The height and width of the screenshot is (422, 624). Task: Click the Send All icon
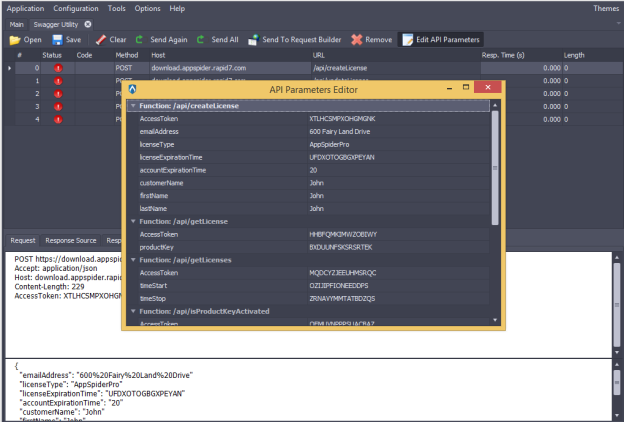pyautogui.click(x=202, y=40)
